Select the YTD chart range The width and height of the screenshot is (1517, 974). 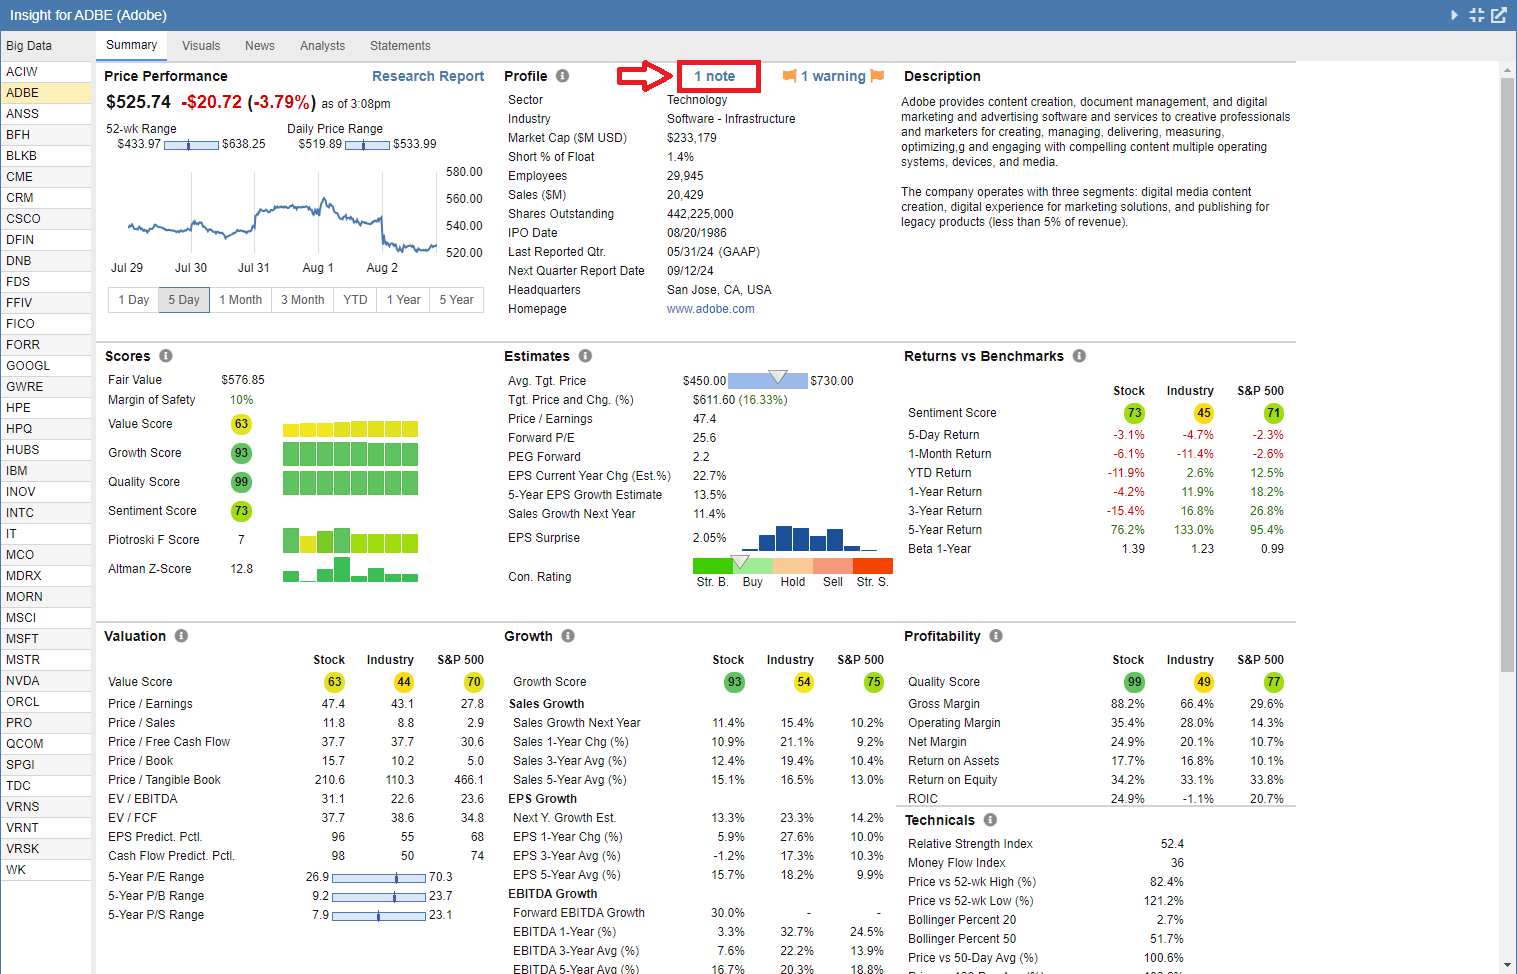point(355,300)
